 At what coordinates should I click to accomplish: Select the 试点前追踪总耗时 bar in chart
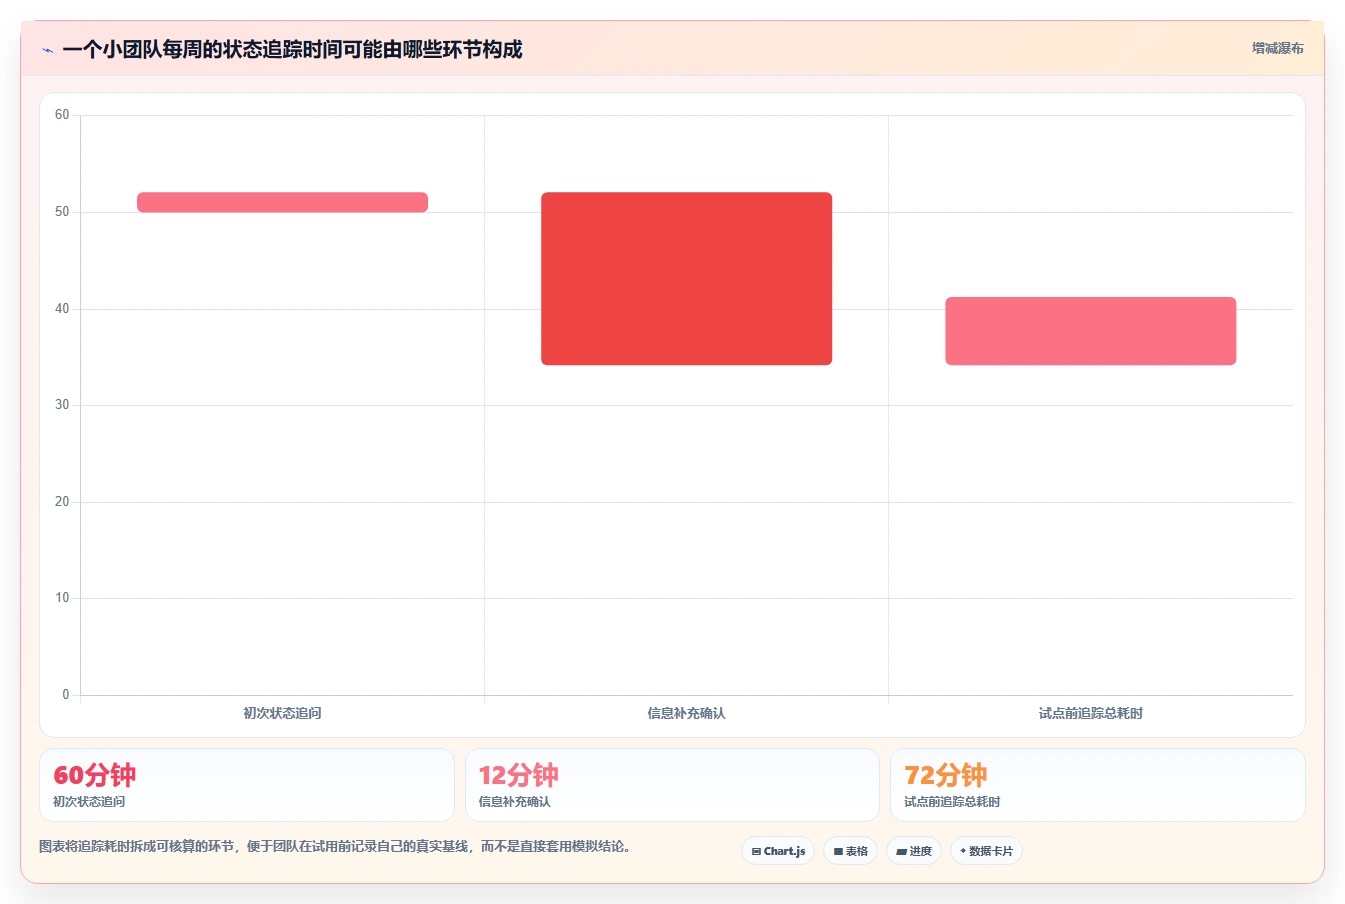pos(1090,331)
